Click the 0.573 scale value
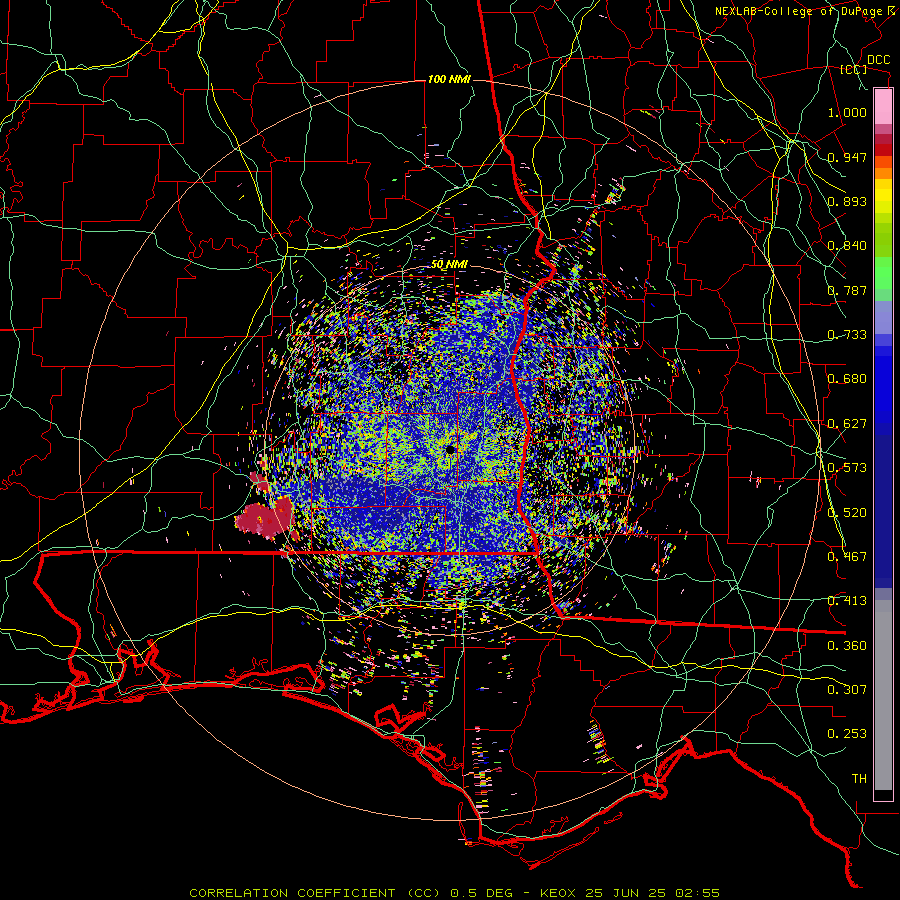 (847, 468)
